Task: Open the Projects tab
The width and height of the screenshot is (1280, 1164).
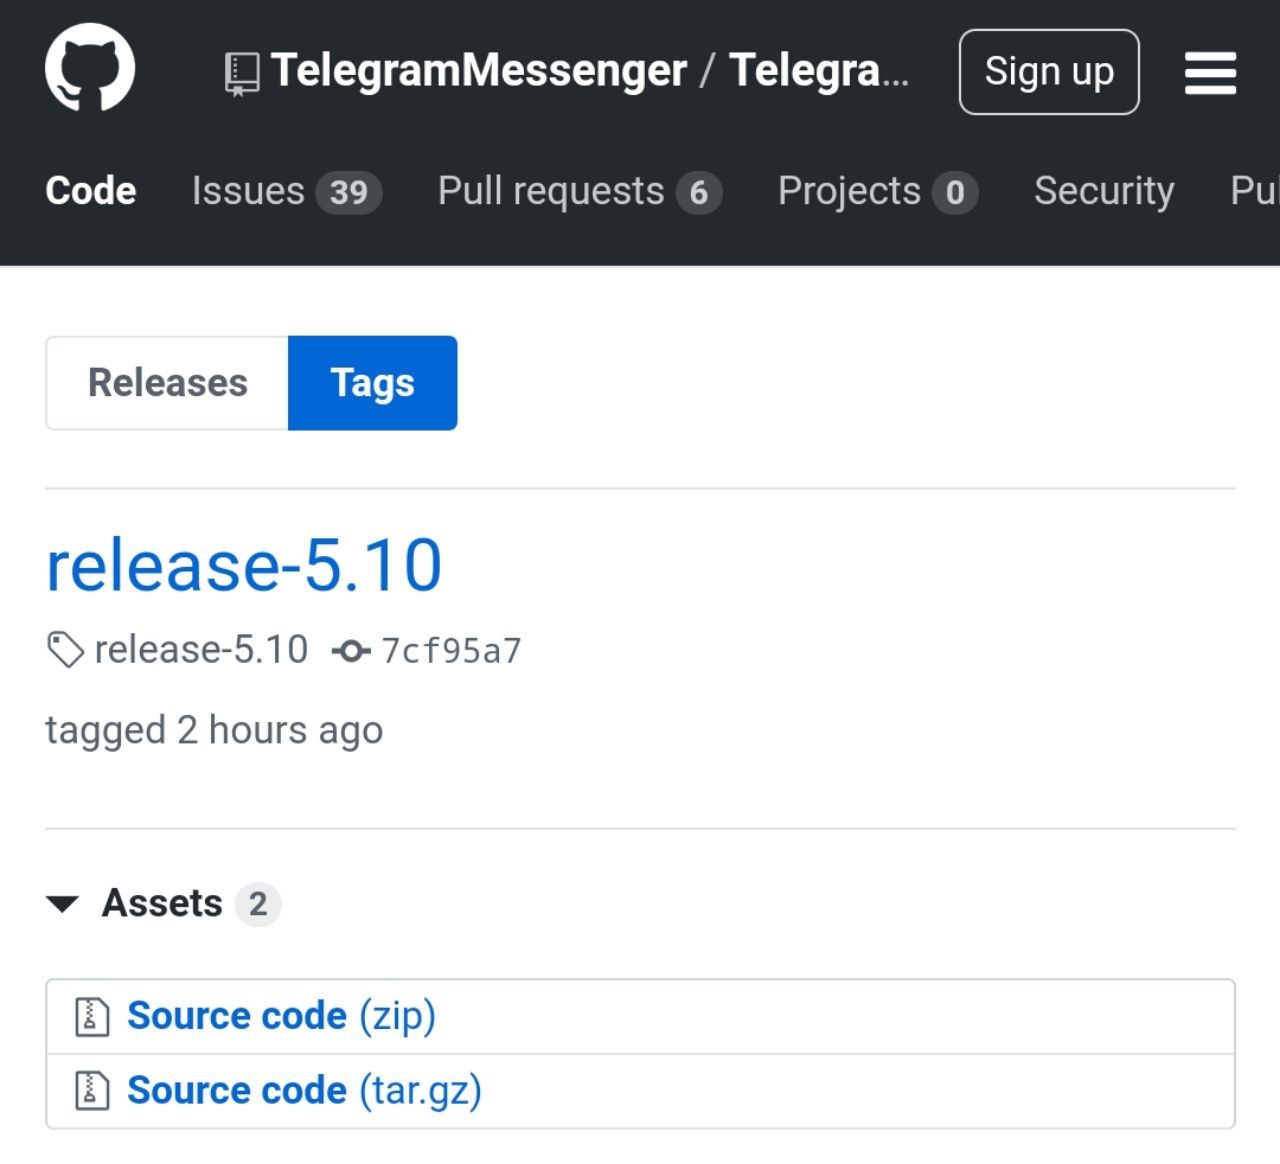Action: pyautogui.click(x=878, y=191)
